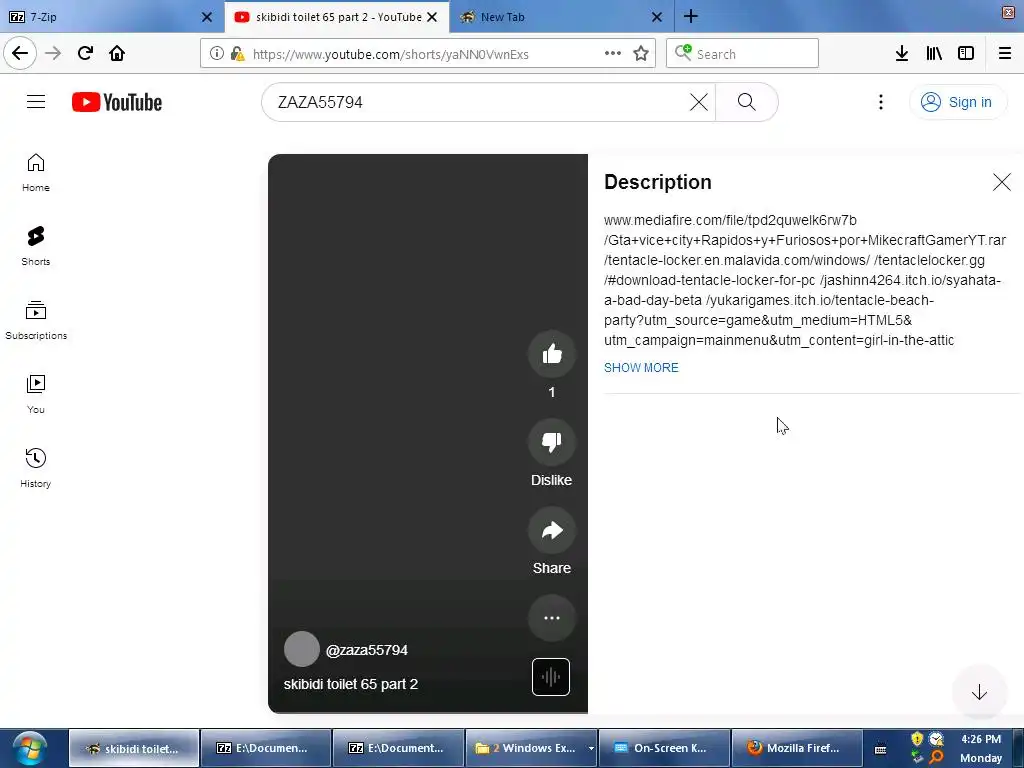Open second E:\Document... 7-Zip taskbar item
Viewport: 1024px width, 768px height.
coord(398,748)
